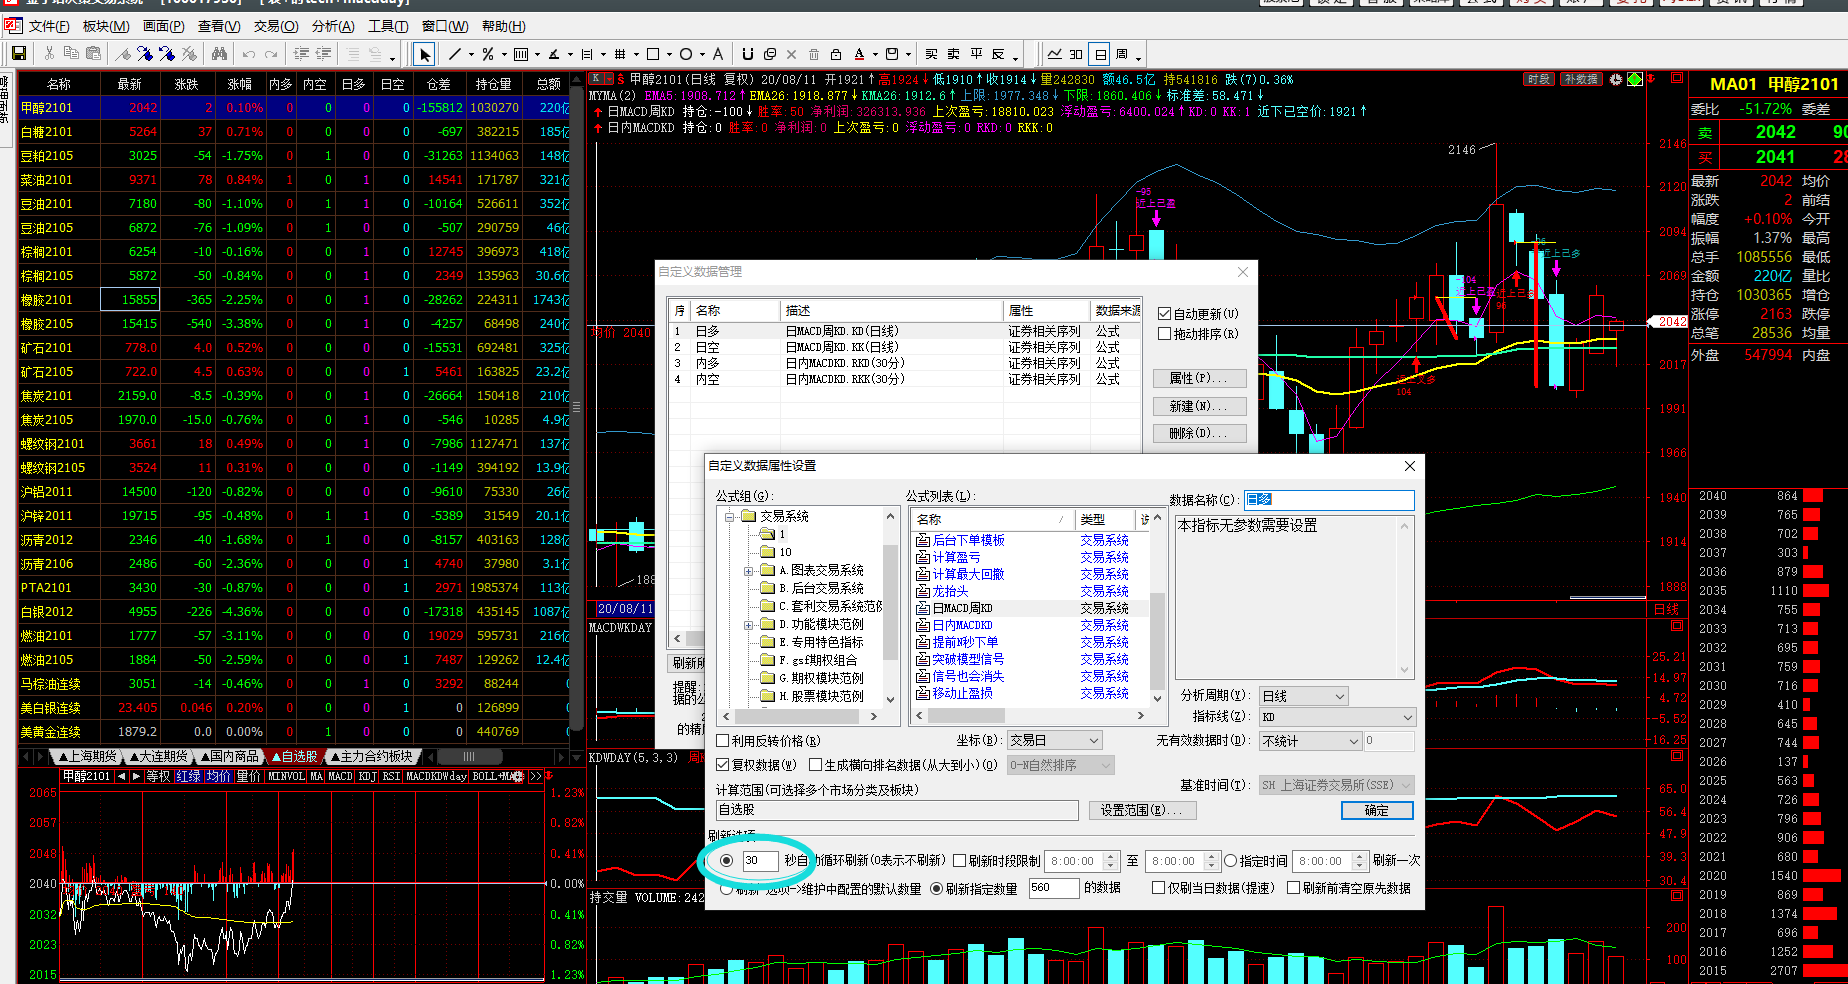
Task: Select the ellipse drawing tool
Action: pyautogui.click(x=686, y=54)
